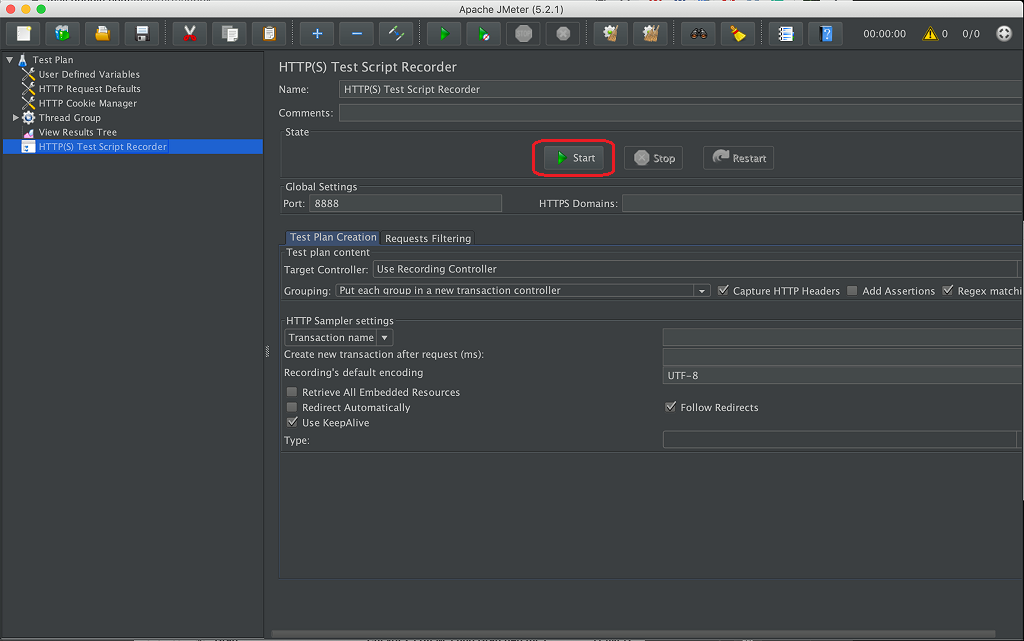Click the HTTPS Domains field
Viewport: 1024px width, 641px height.
(822, 204)
